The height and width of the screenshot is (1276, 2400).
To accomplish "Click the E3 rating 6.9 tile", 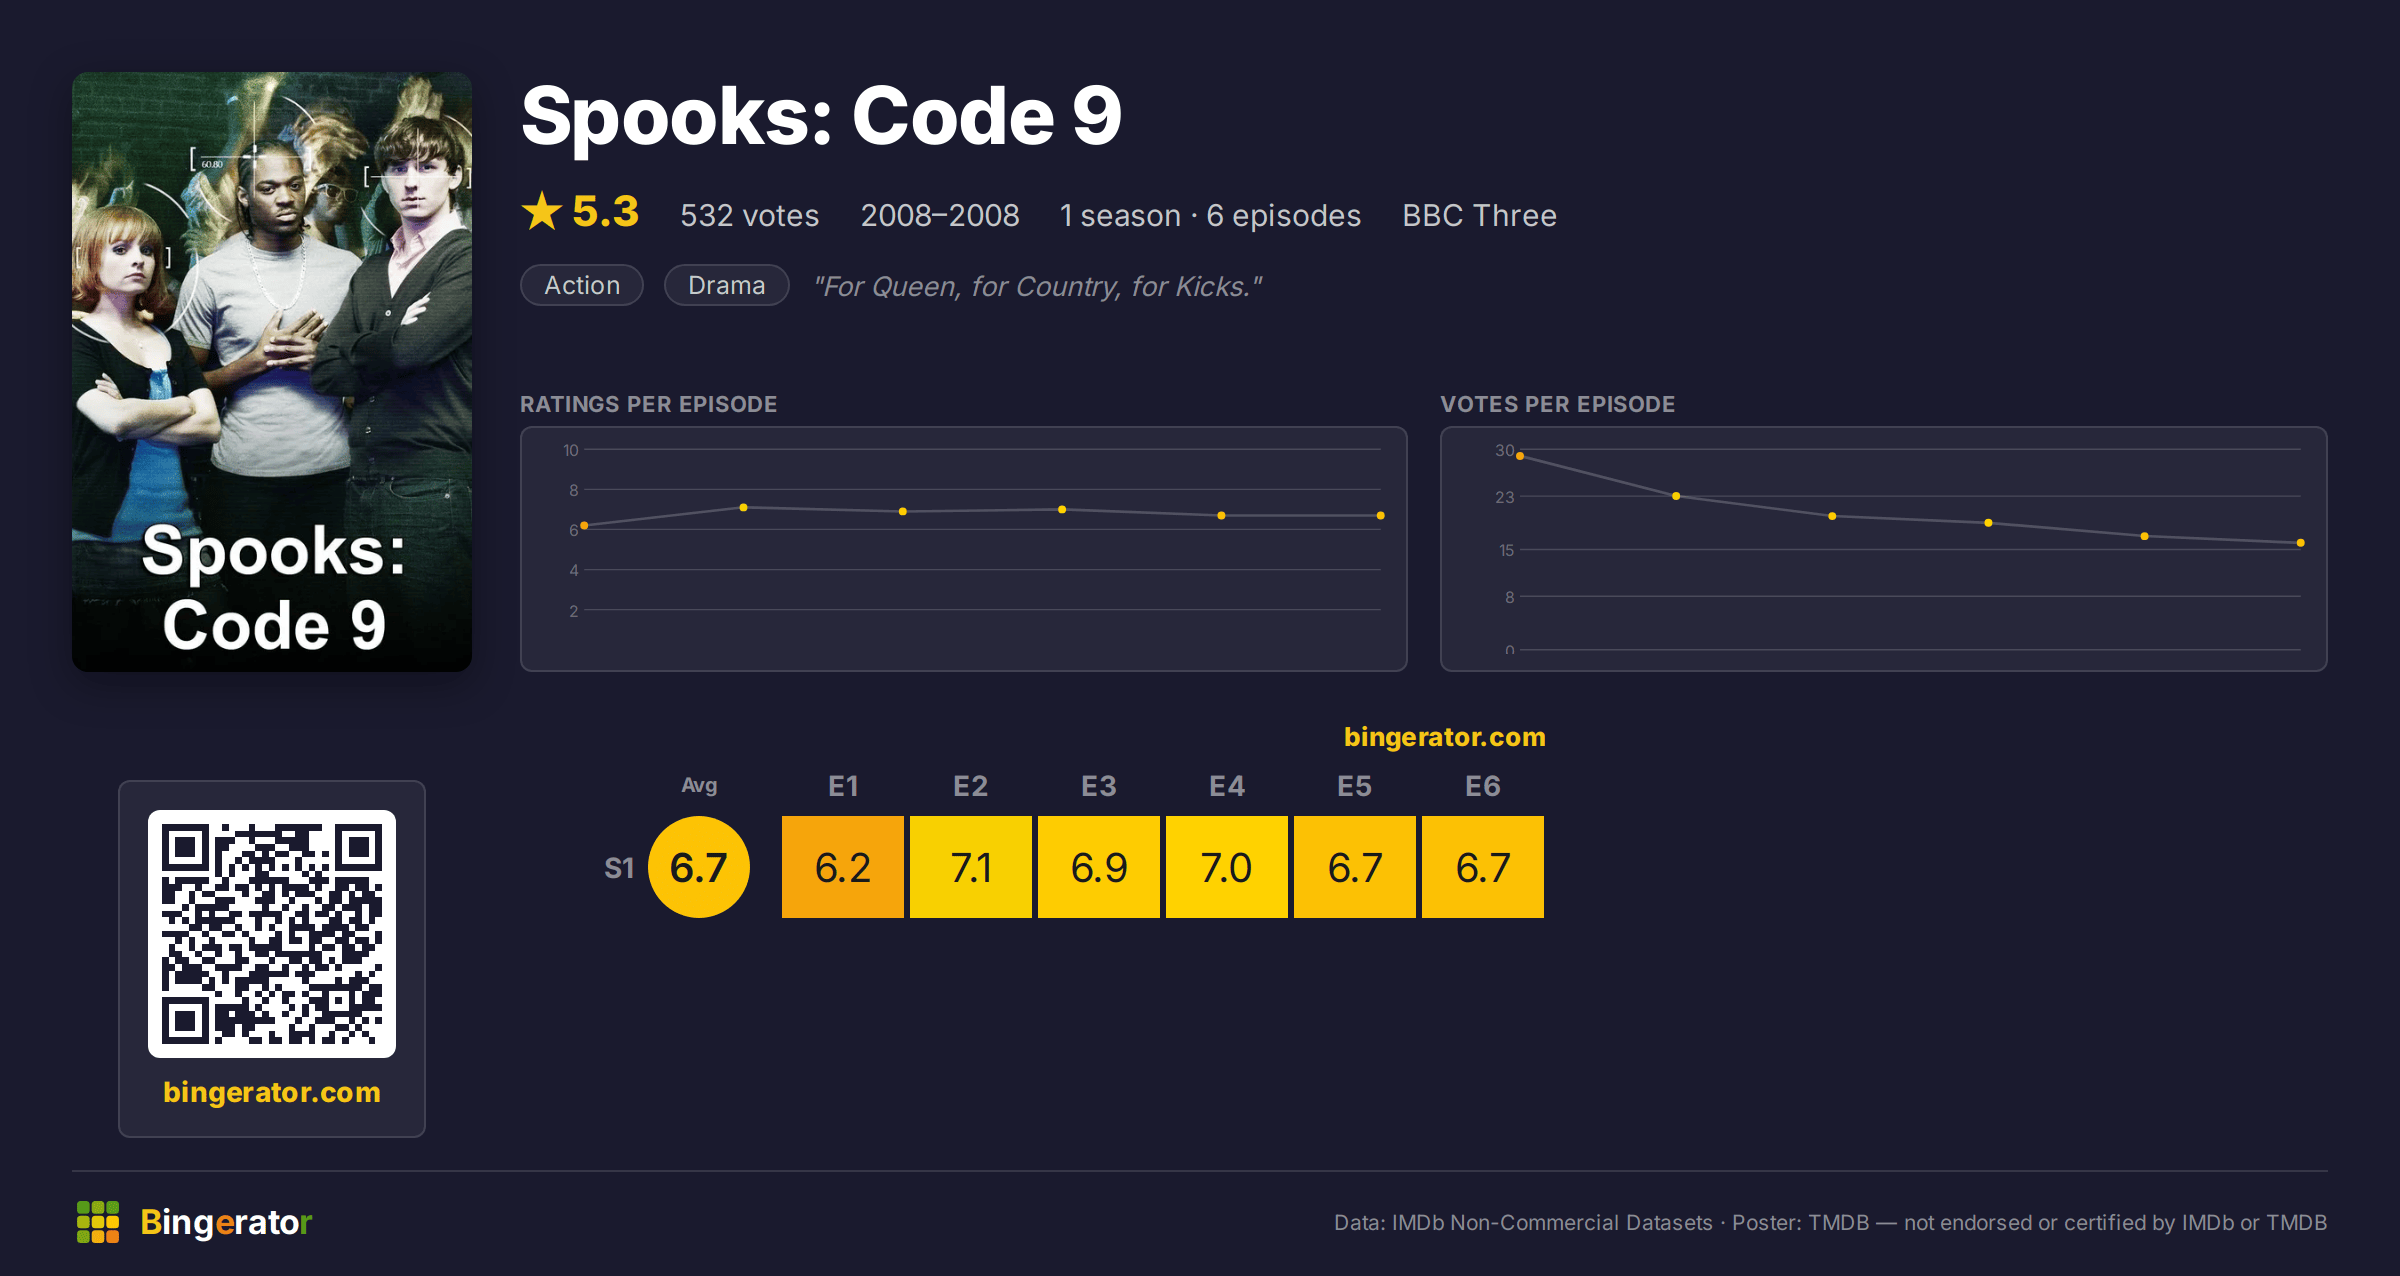I will [1099, 867].
